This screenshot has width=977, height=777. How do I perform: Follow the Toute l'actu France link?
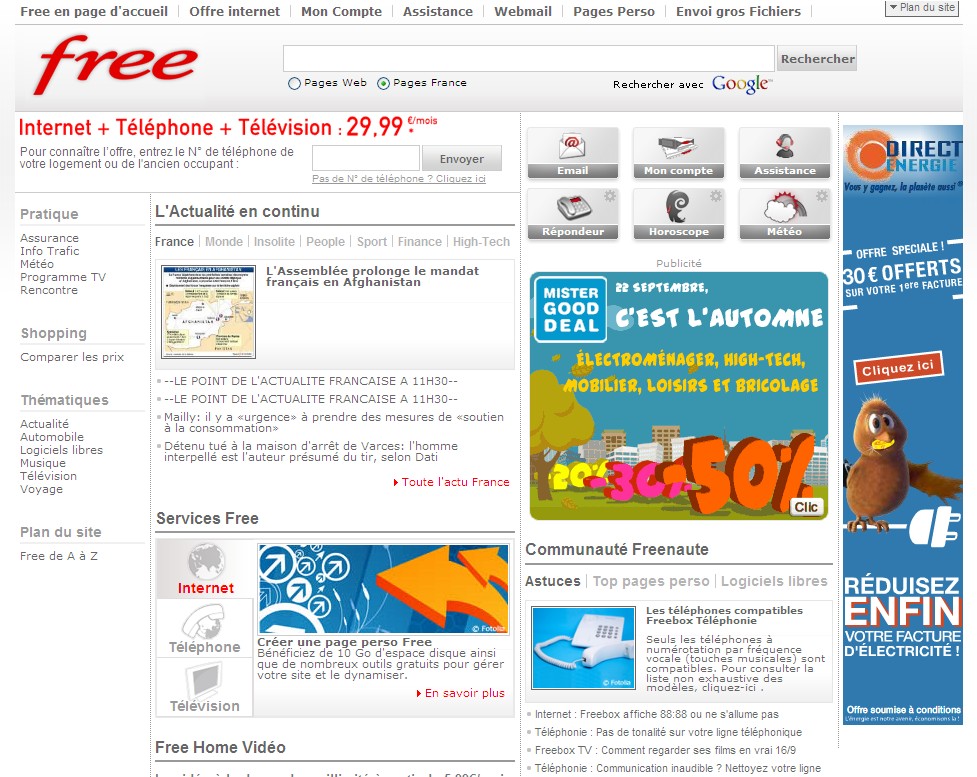coord(451,481)
